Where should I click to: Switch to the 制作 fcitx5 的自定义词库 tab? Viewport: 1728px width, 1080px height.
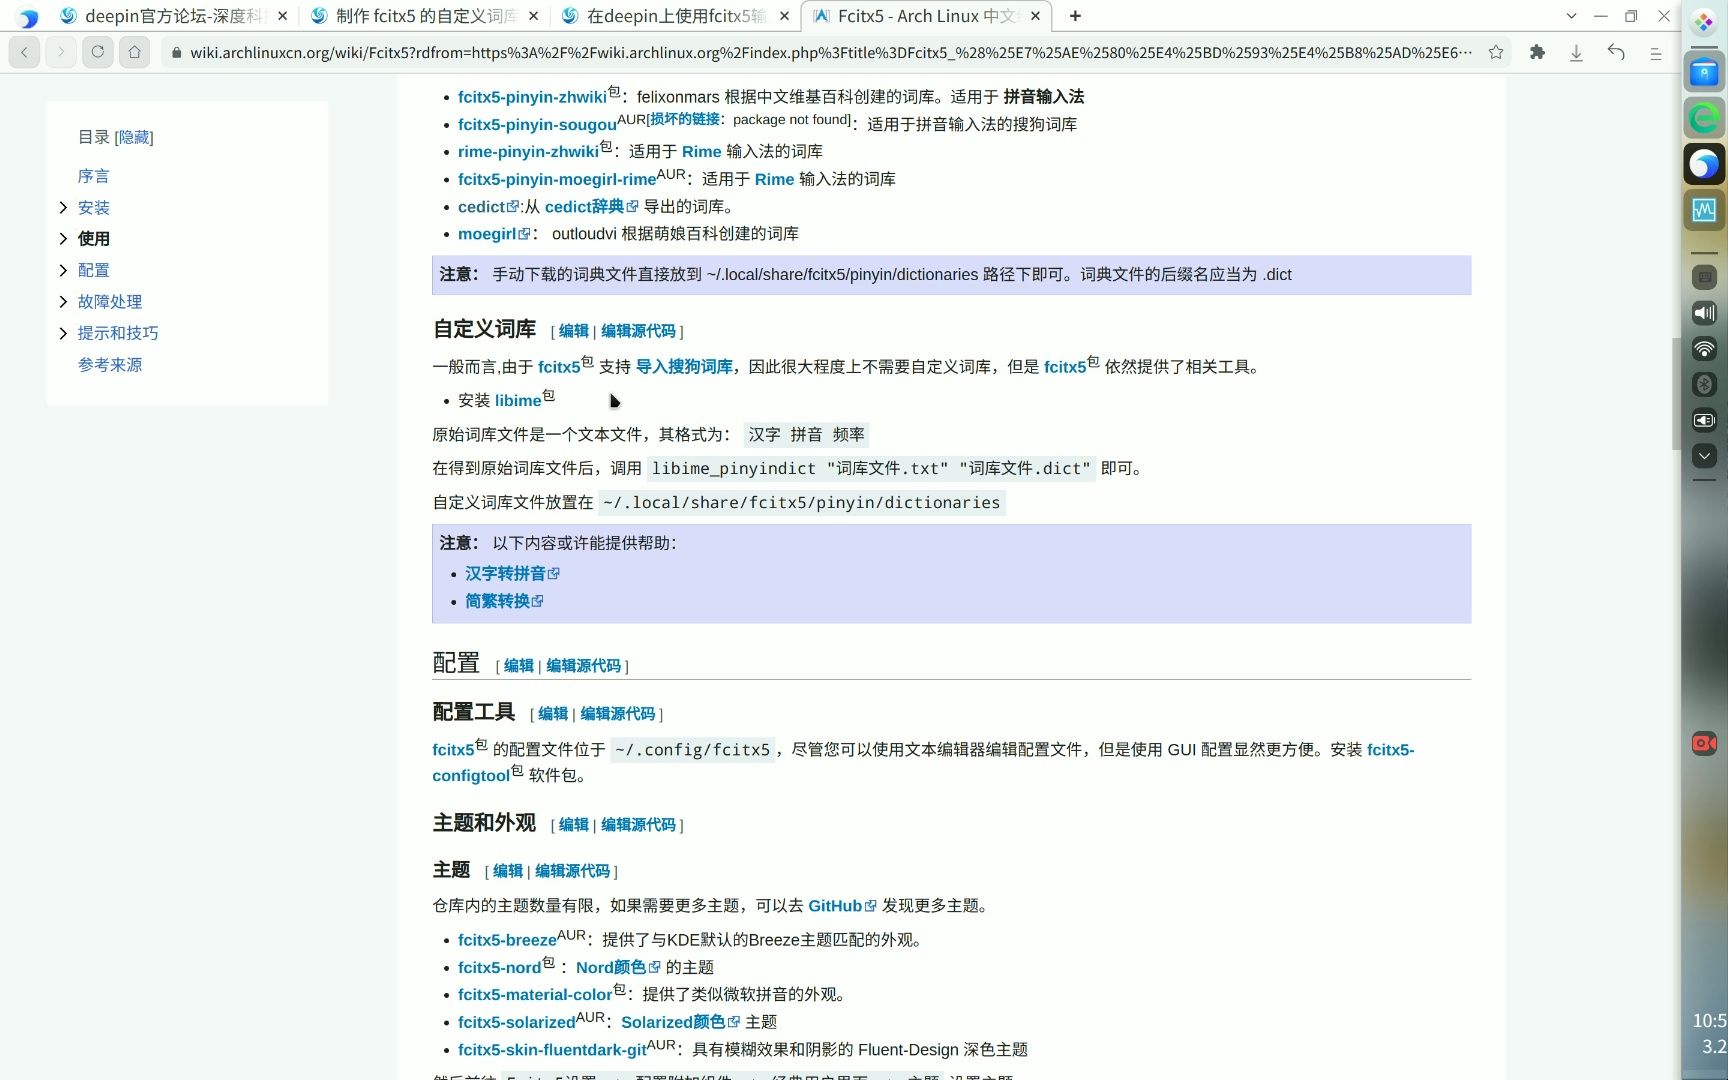pos(425,16)
